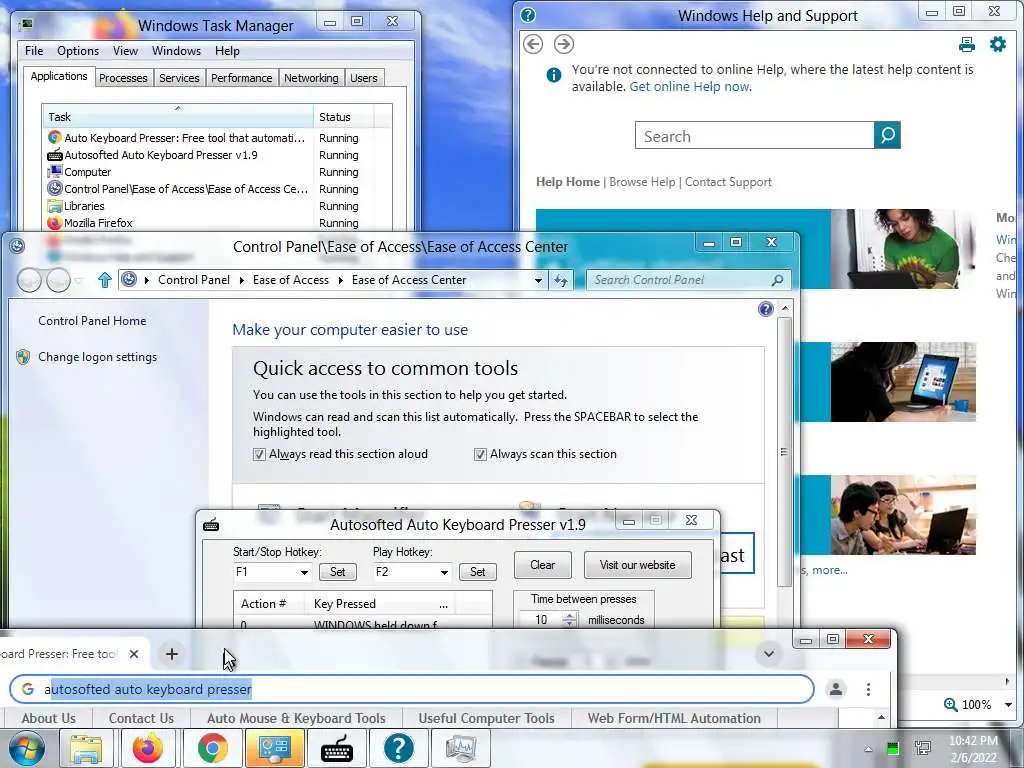Click the Clear button in Keyboard Presser
This screenshot has width=1024, height=768.
542,565
